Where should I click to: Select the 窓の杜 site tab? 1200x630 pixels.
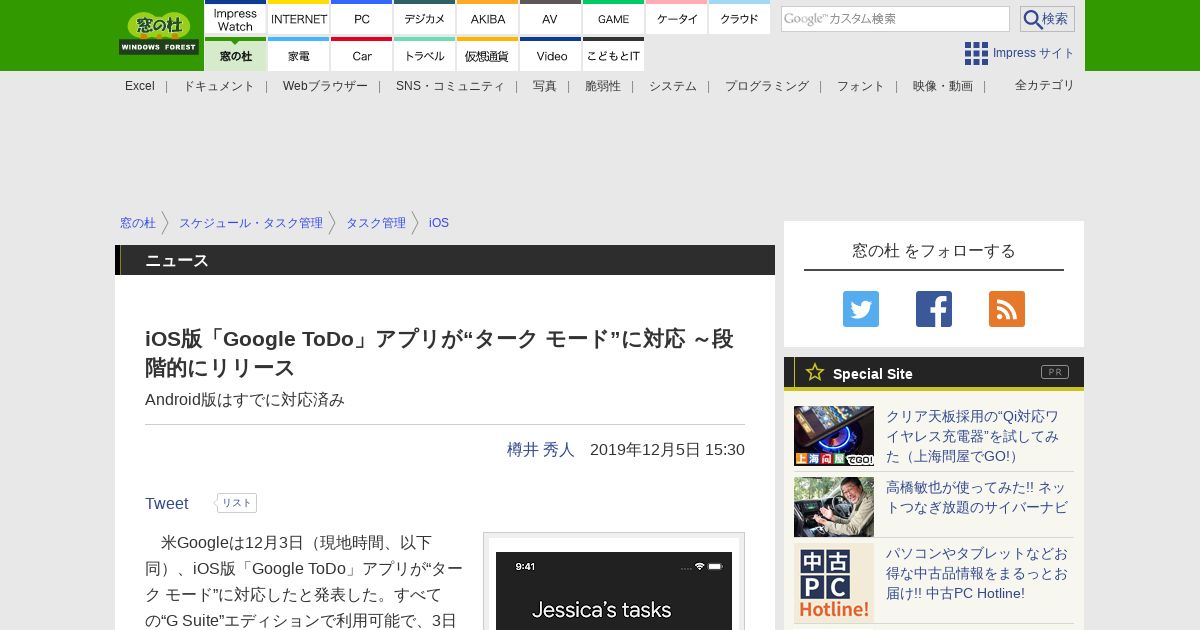(236, 55)
